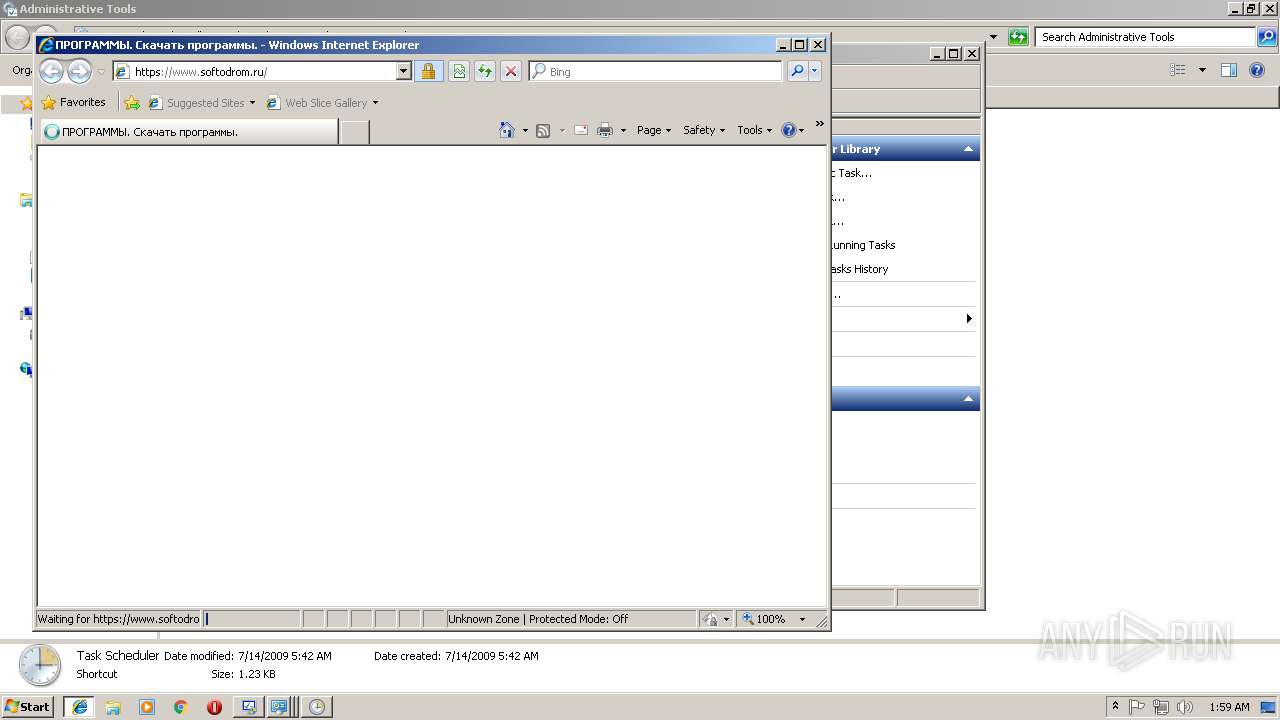Click Tasks History action in Task Scheduler
The image size is (1280, 720).
pyautogui.click(x=860, y=269)
